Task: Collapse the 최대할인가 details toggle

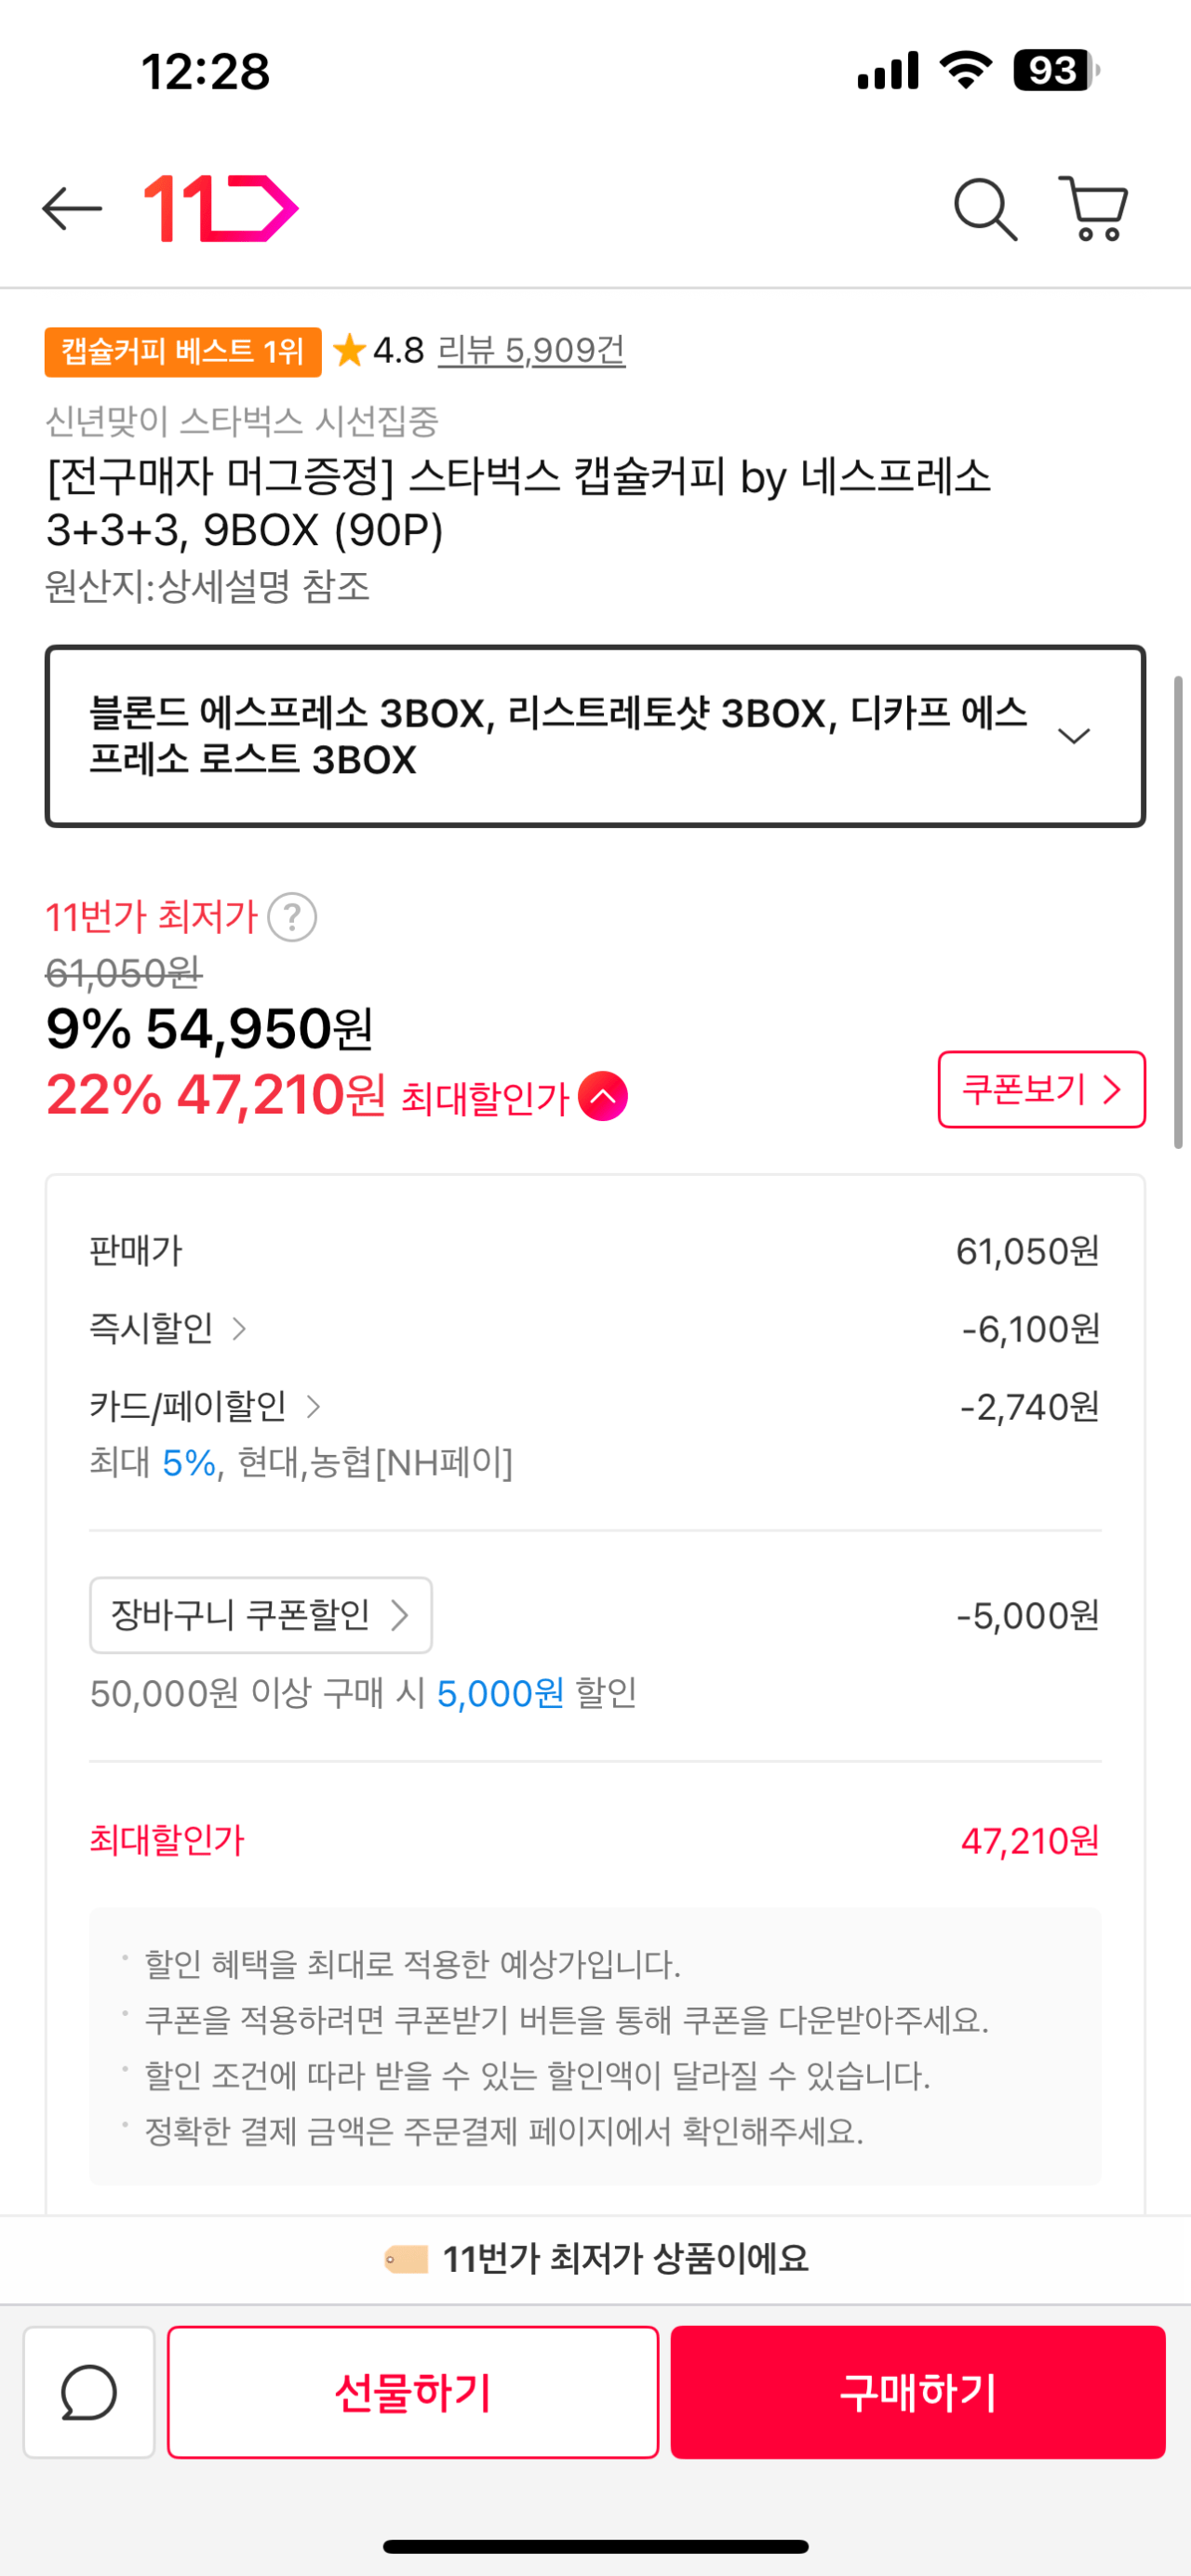Action: [603, 1096]
